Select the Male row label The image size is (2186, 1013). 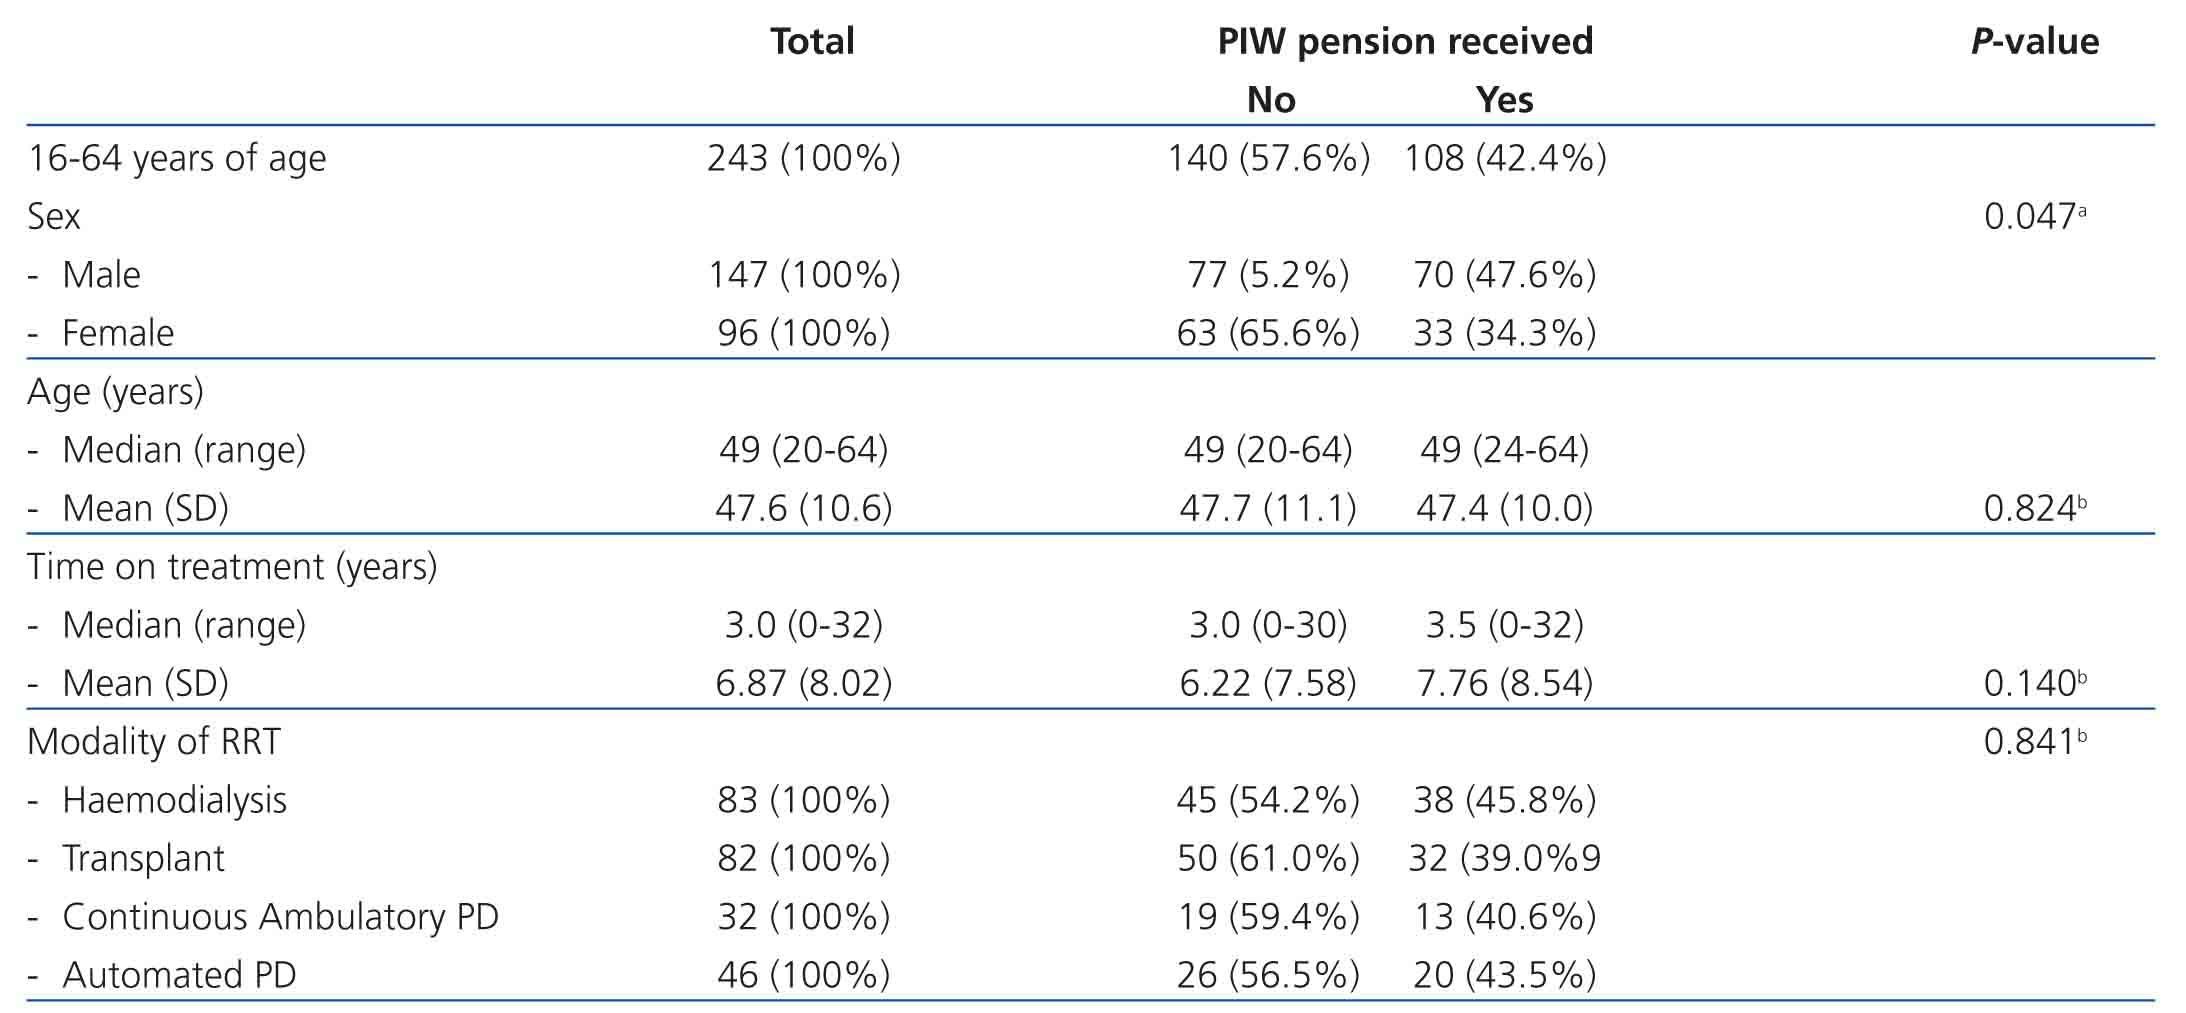101,274
